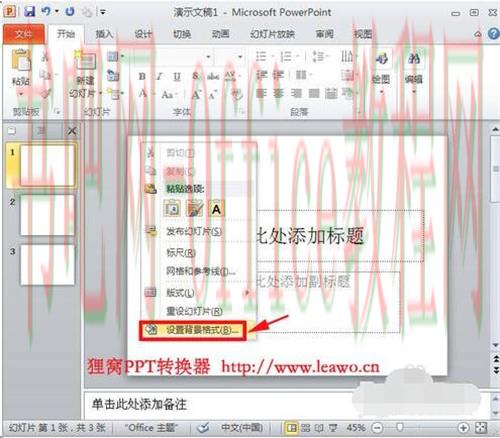500x438 pixels.
Task: Toggle Italic formatting
Action: [x=159, y=76]
